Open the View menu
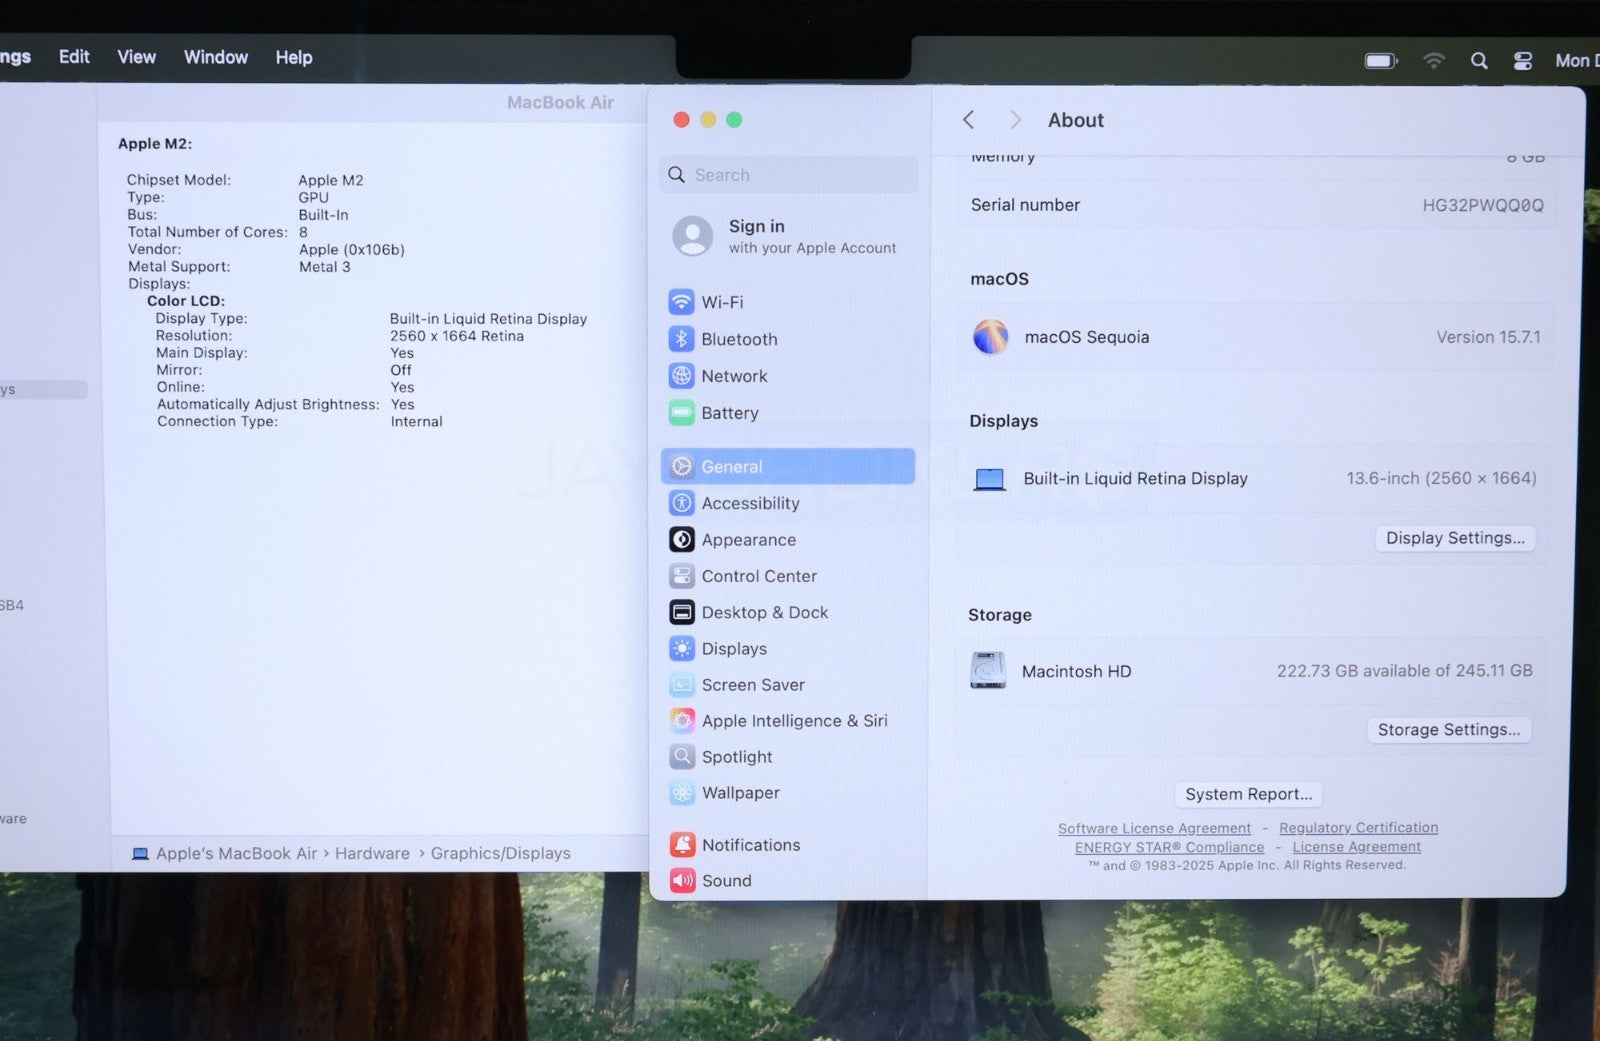Screen dimensions: 1600x1041 (x=136, y=57)
